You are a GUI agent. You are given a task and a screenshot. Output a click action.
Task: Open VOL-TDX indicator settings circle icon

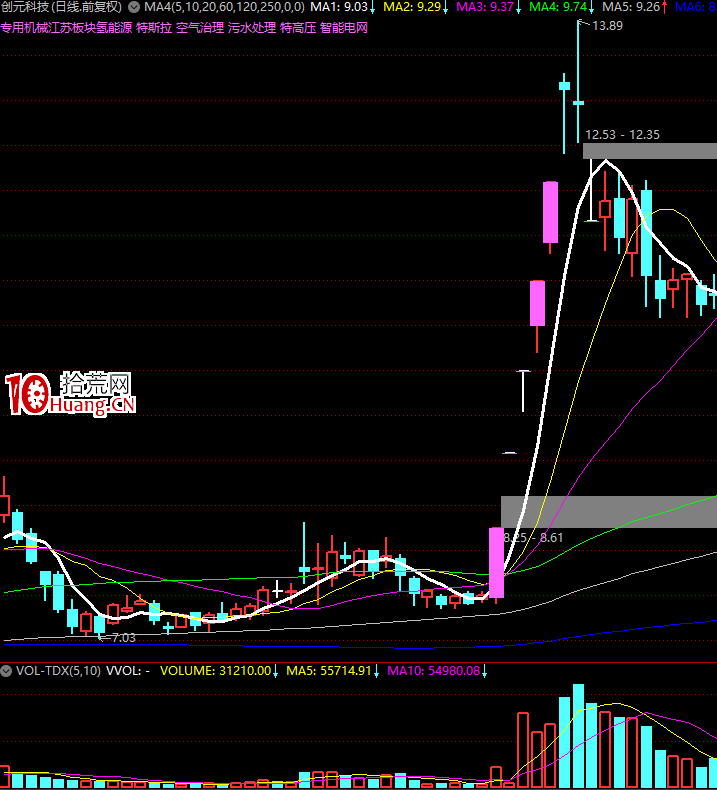pyautogui.click(x=6, y=671)
